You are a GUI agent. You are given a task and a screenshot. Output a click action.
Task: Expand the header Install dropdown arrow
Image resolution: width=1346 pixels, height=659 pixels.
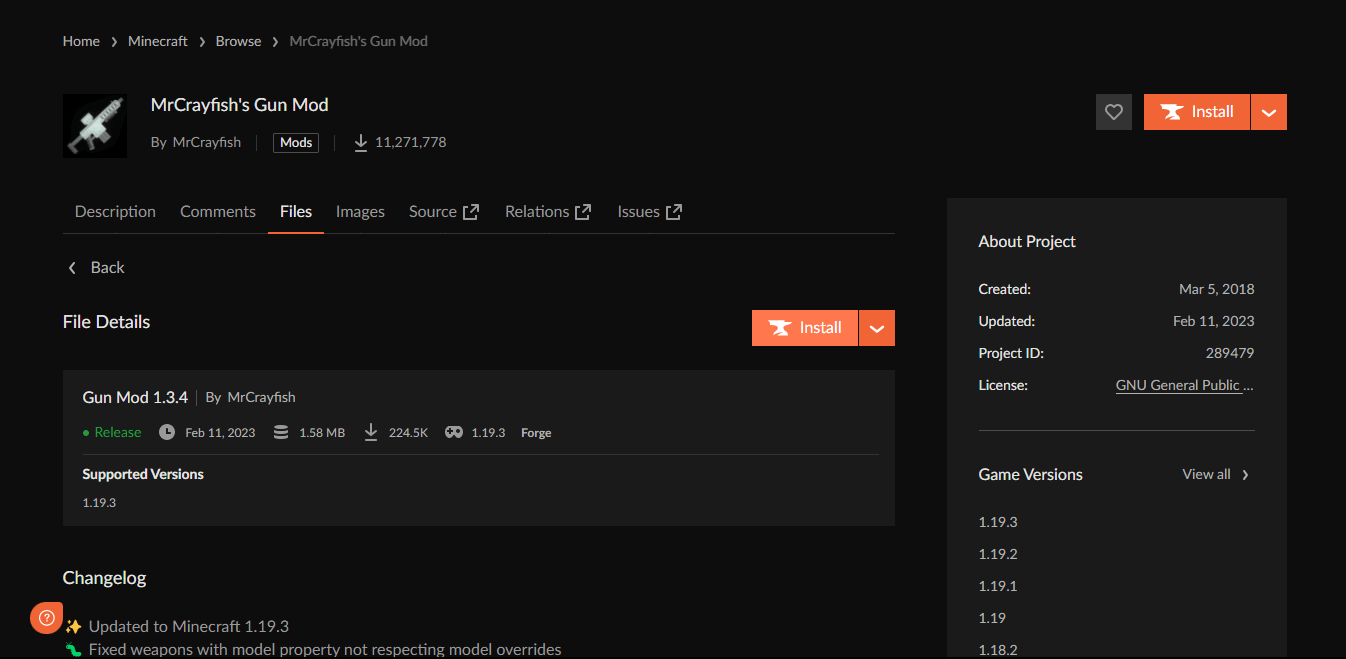[1269, 112]
